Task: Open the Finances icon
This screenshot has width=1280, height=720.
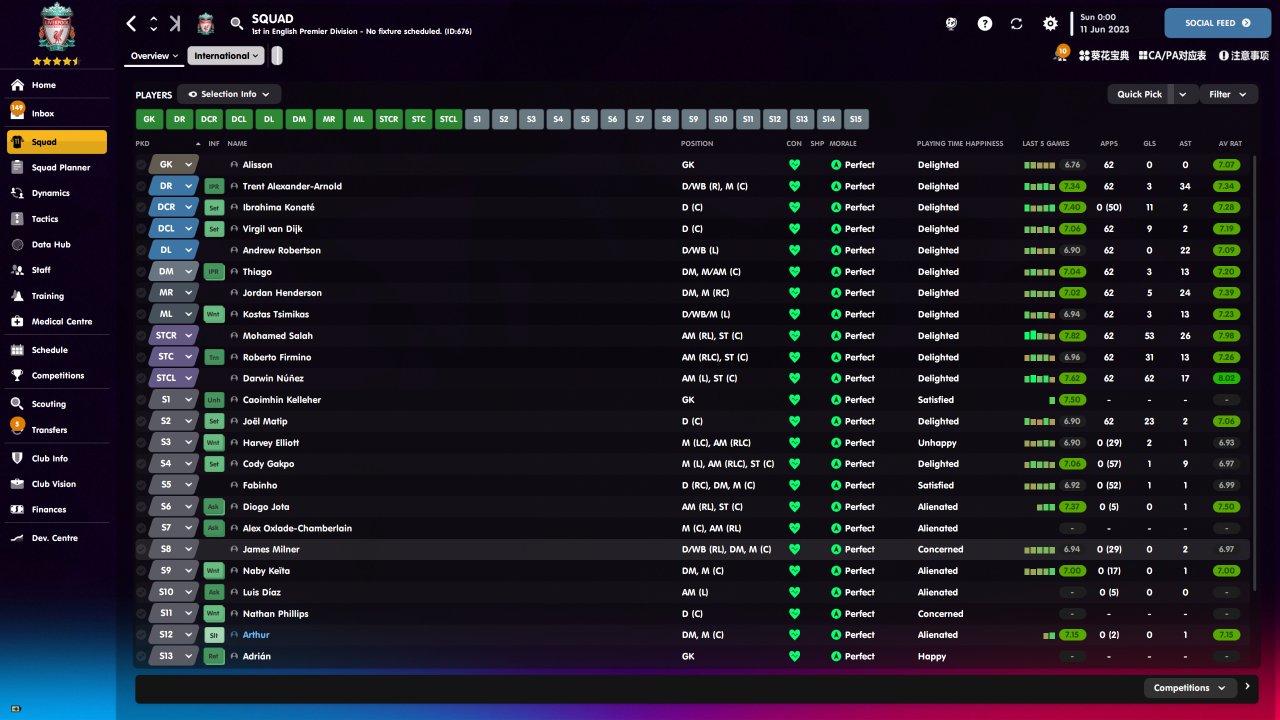Action: [x=17, y=510]
